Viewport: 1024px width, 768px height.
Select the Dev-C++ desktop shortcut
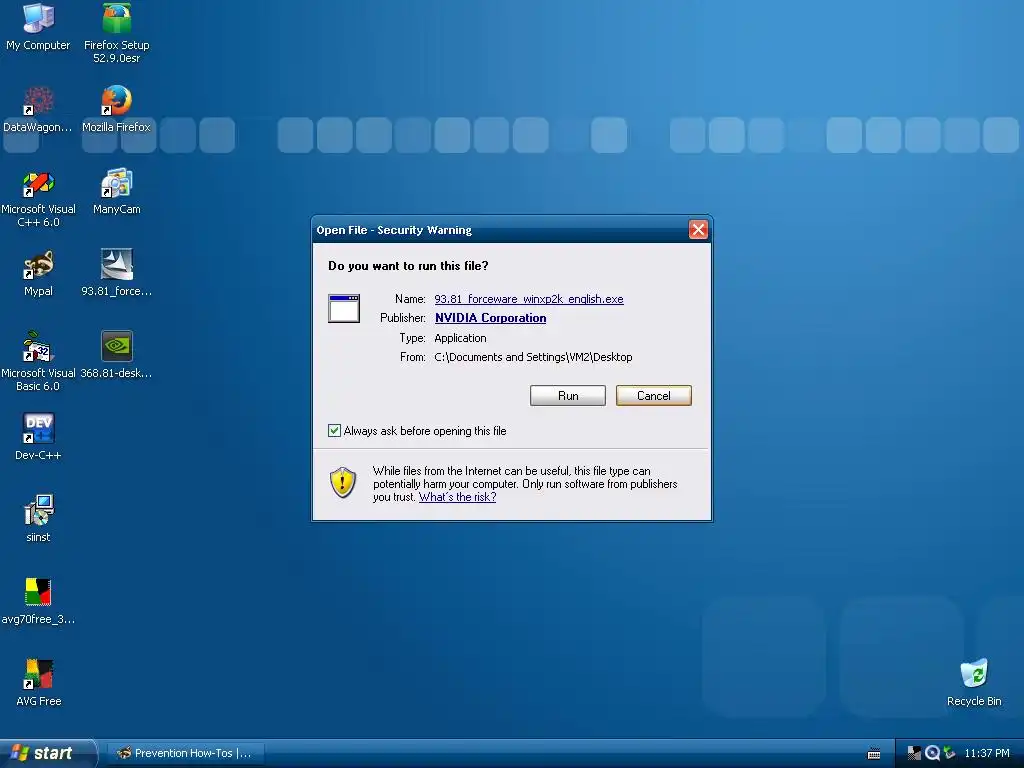[38, 437]
